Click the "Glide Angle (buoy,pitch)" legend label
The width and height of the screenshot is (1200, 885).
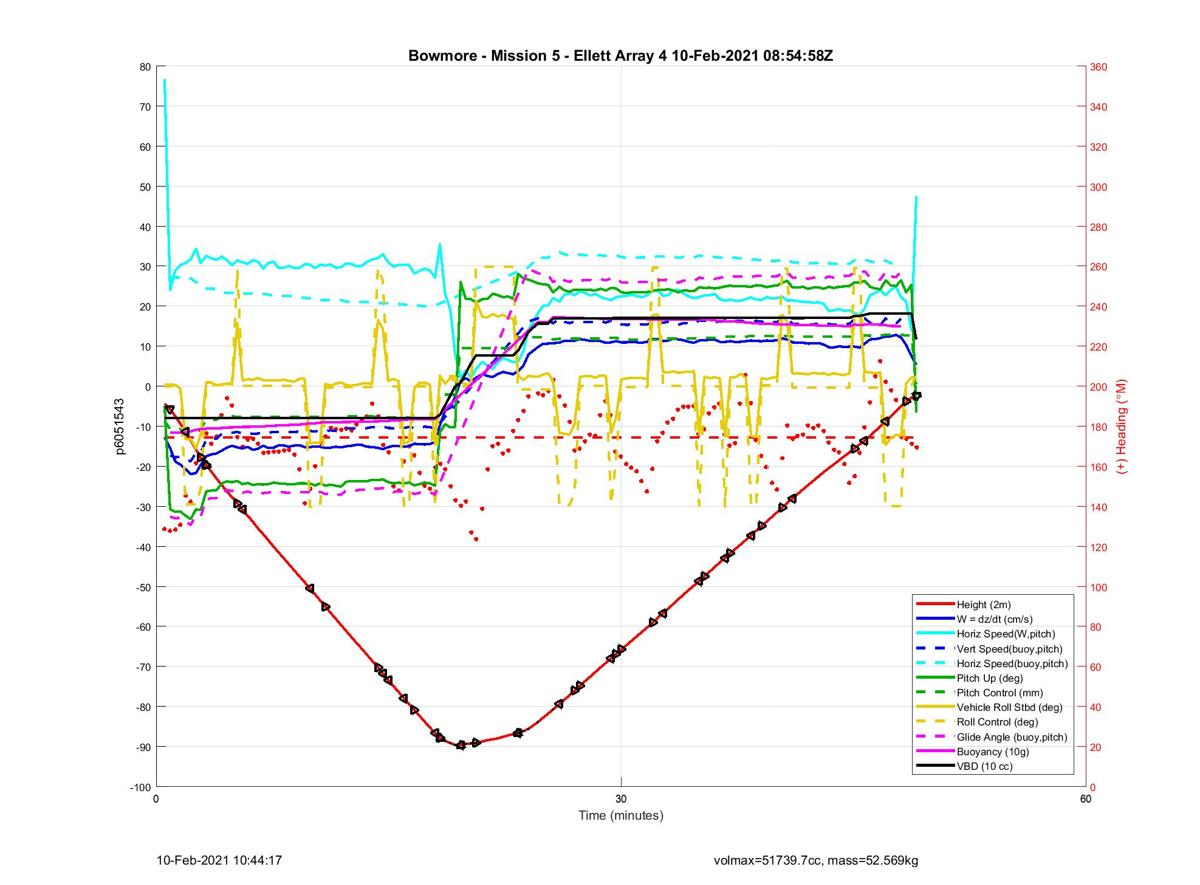pos(1012,737)
